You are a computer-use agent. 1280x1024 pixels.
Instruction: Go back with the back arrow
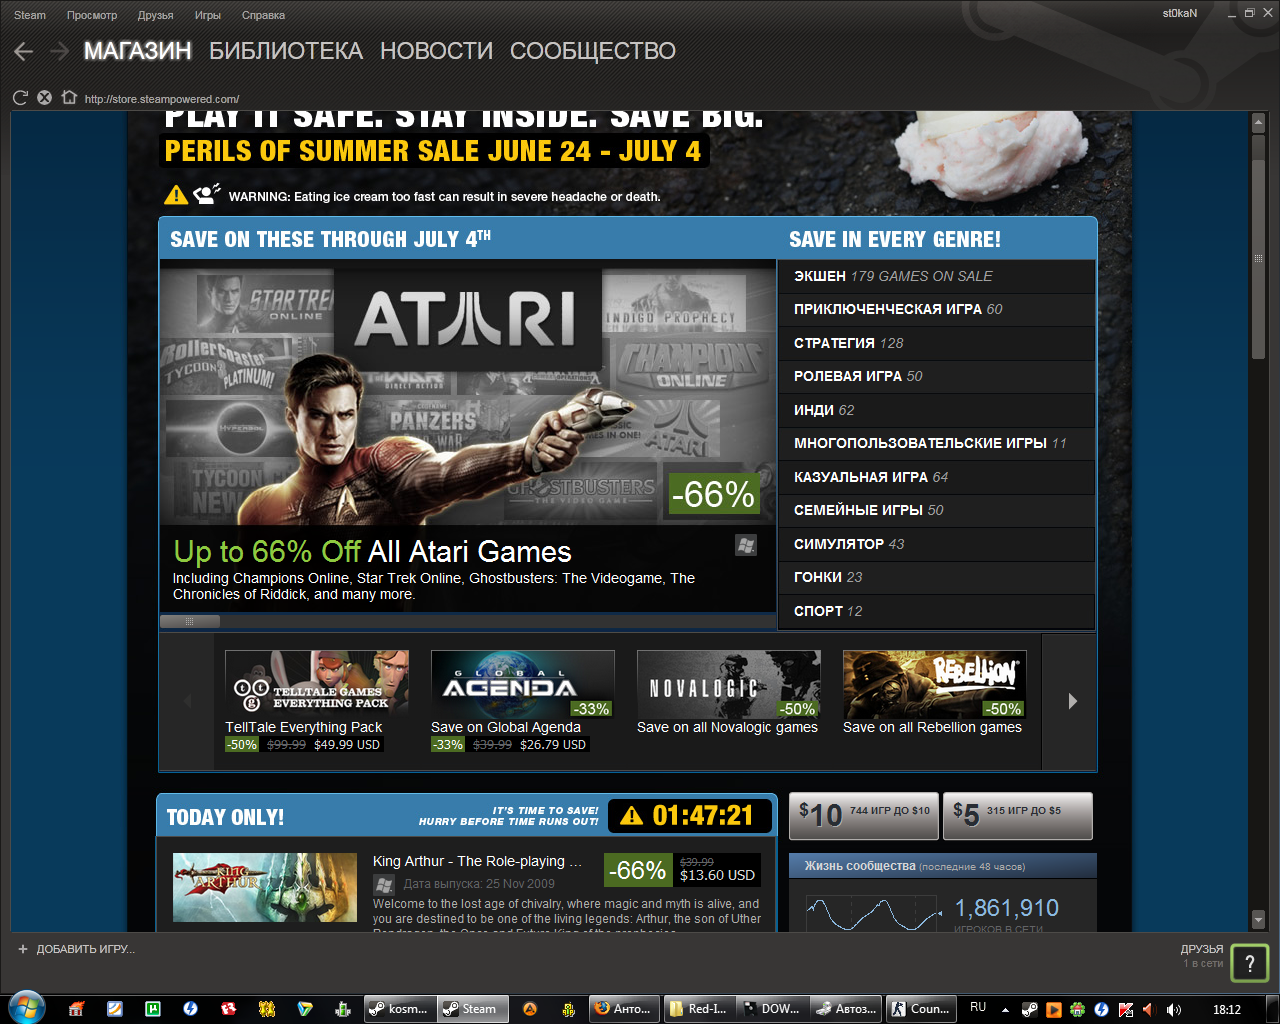24,51
